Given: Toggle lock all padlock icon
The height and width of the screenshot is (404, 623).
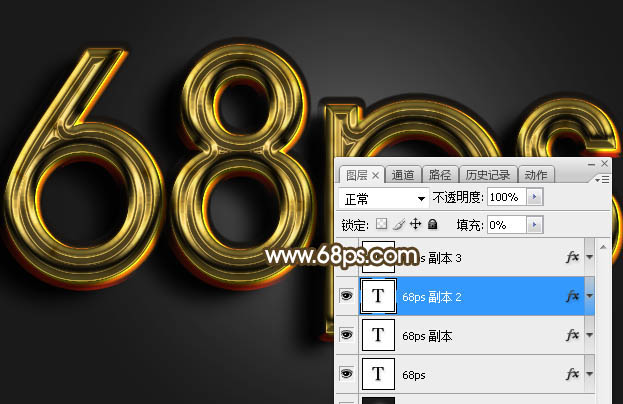Looking at the screenshot, I should pos(433,224).
